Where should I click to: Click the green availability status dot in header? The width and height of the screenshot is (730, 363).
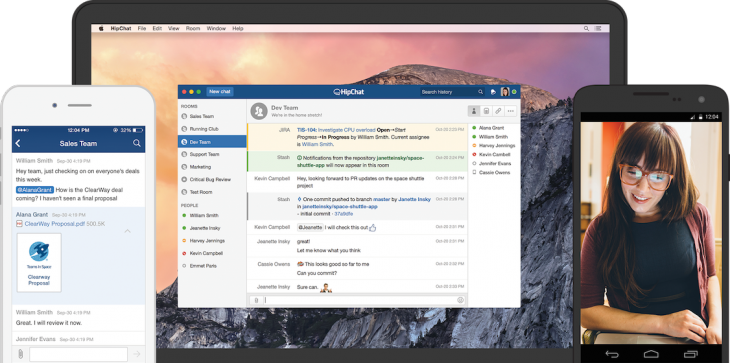(x=514, y=92)
